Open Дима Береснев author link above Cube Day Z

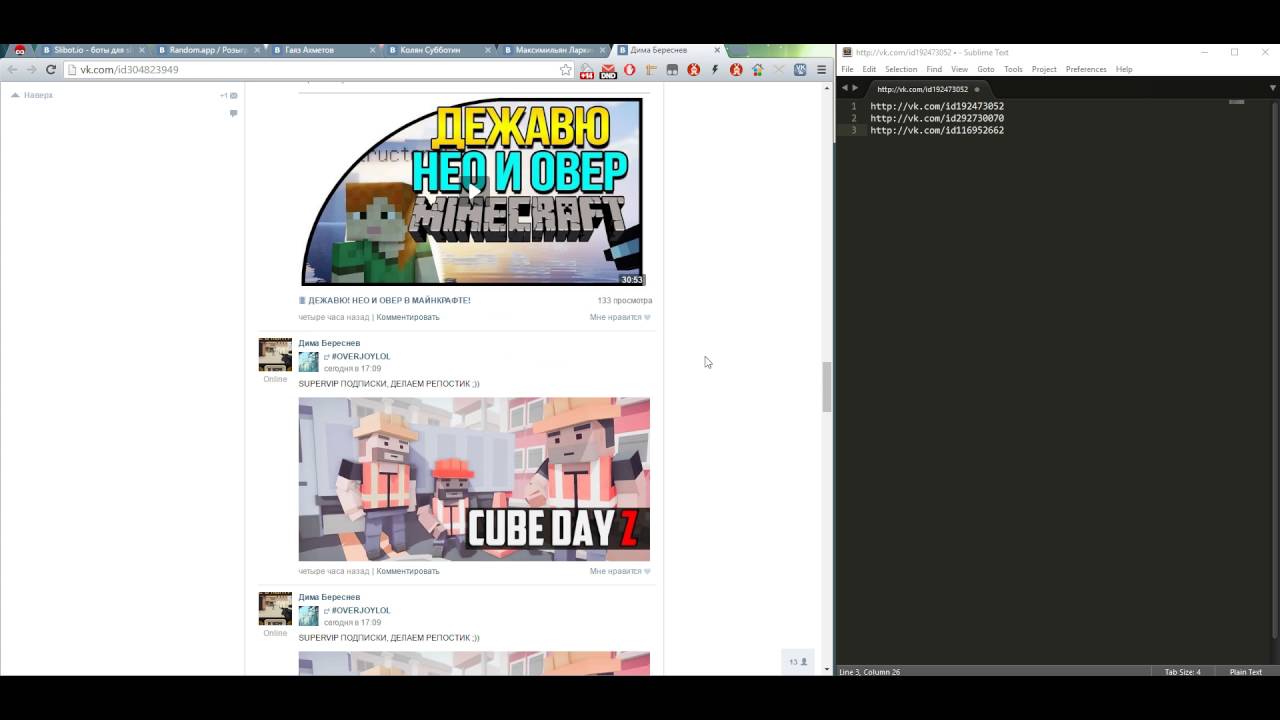tap(329, 343)
